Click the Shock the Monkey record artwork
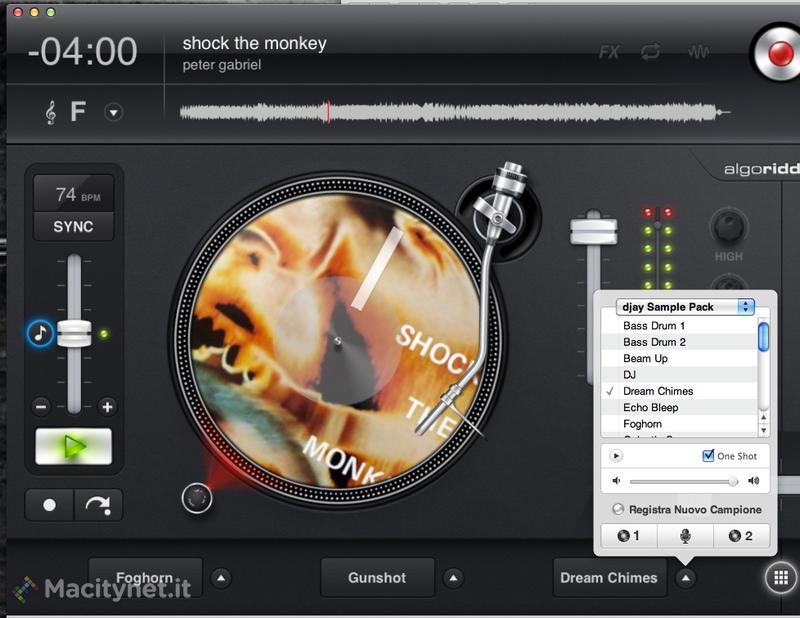Viewport: 800px width, 618px height. tap(337, 339)
